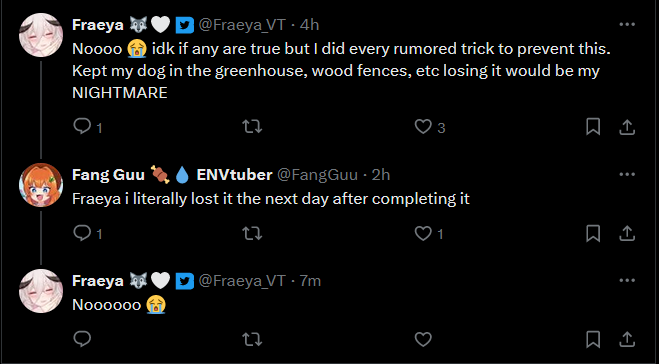View Fang Guu's profile picture

click(41, 185)
